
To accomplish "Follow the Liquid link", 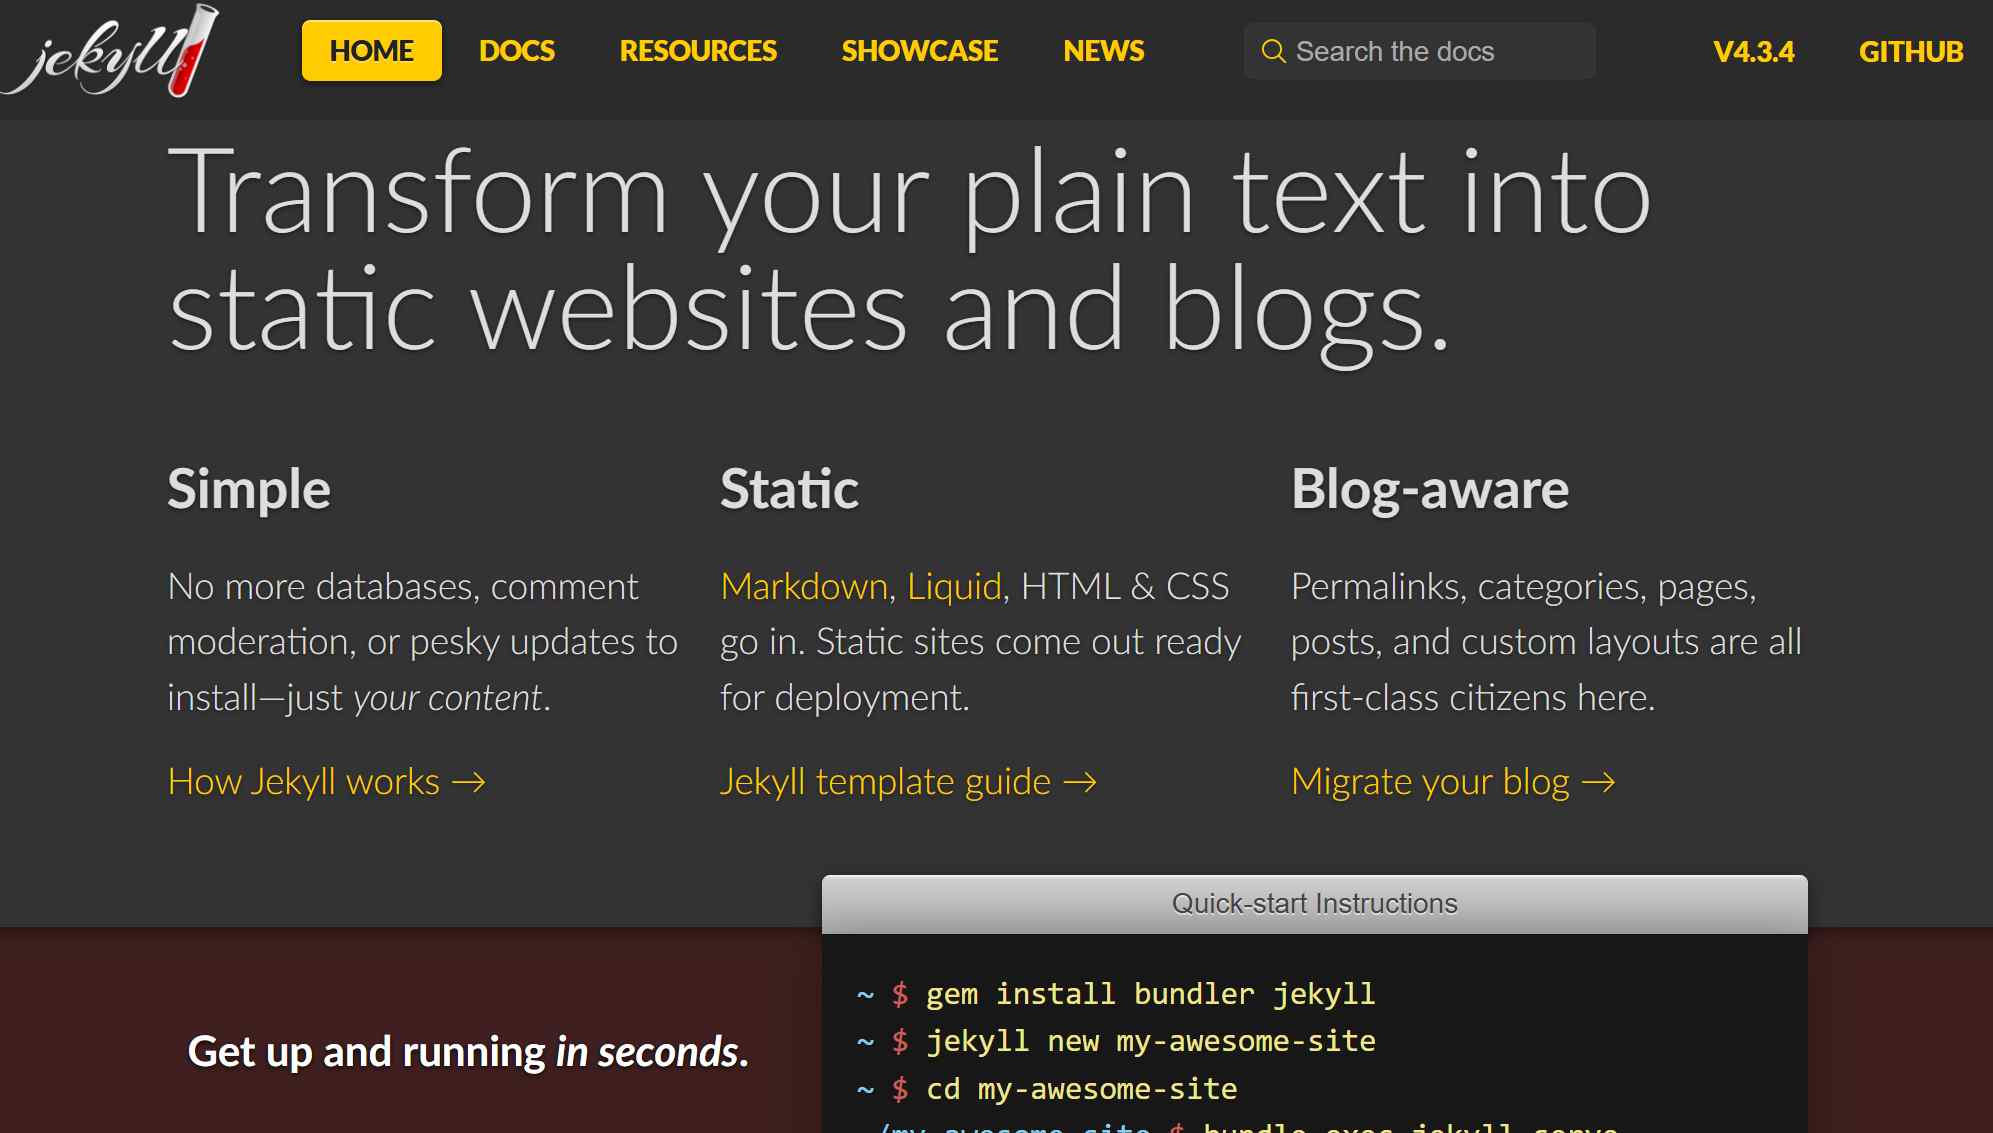I will [x=954, y=587].
